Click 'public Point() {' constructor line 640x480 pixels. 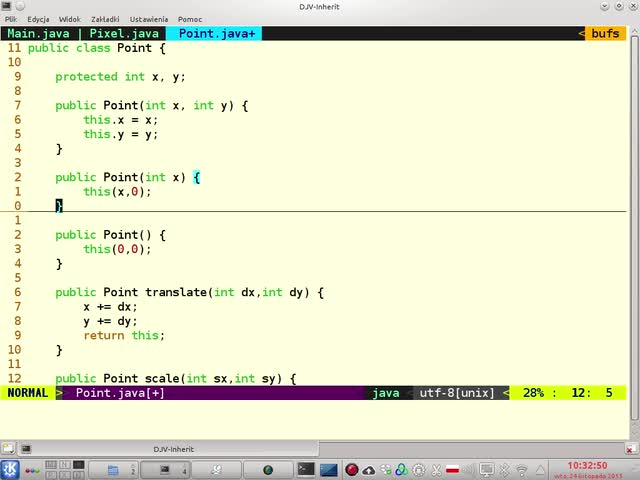pyautogui.click(x=110, y=235)
